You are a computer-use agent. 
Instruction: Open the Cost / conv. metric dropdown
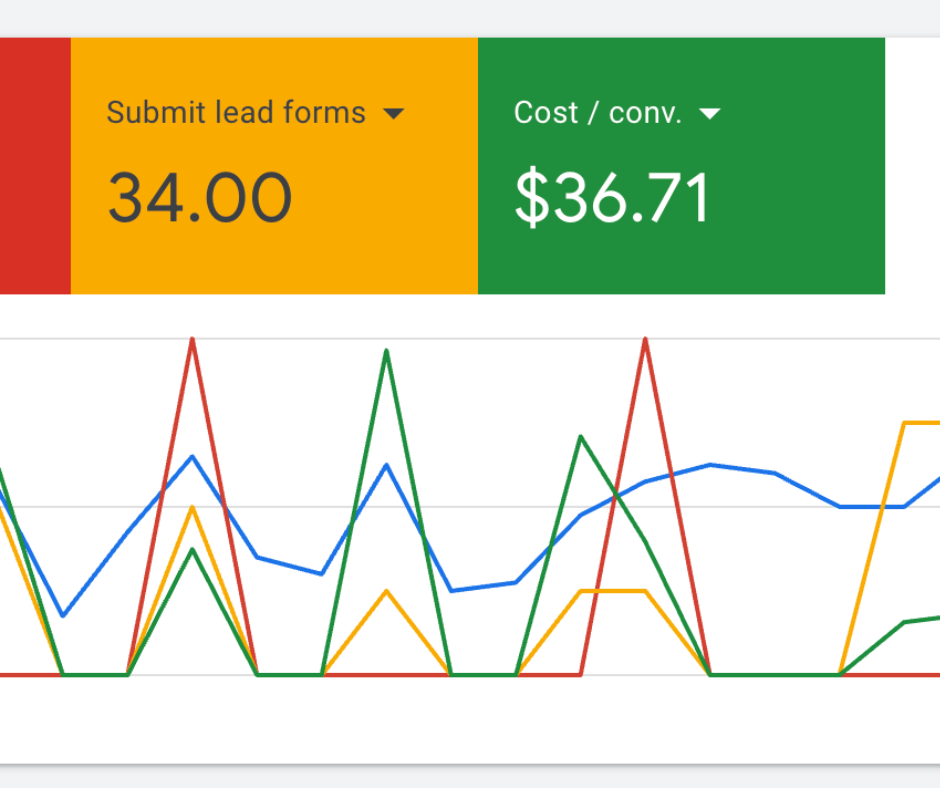[712, 114]
